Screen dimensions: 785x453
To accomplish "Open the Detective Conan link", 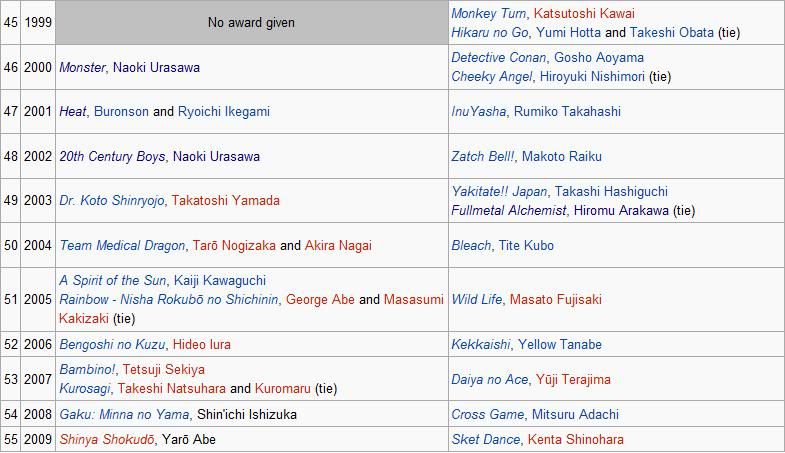I will [498, 58].
